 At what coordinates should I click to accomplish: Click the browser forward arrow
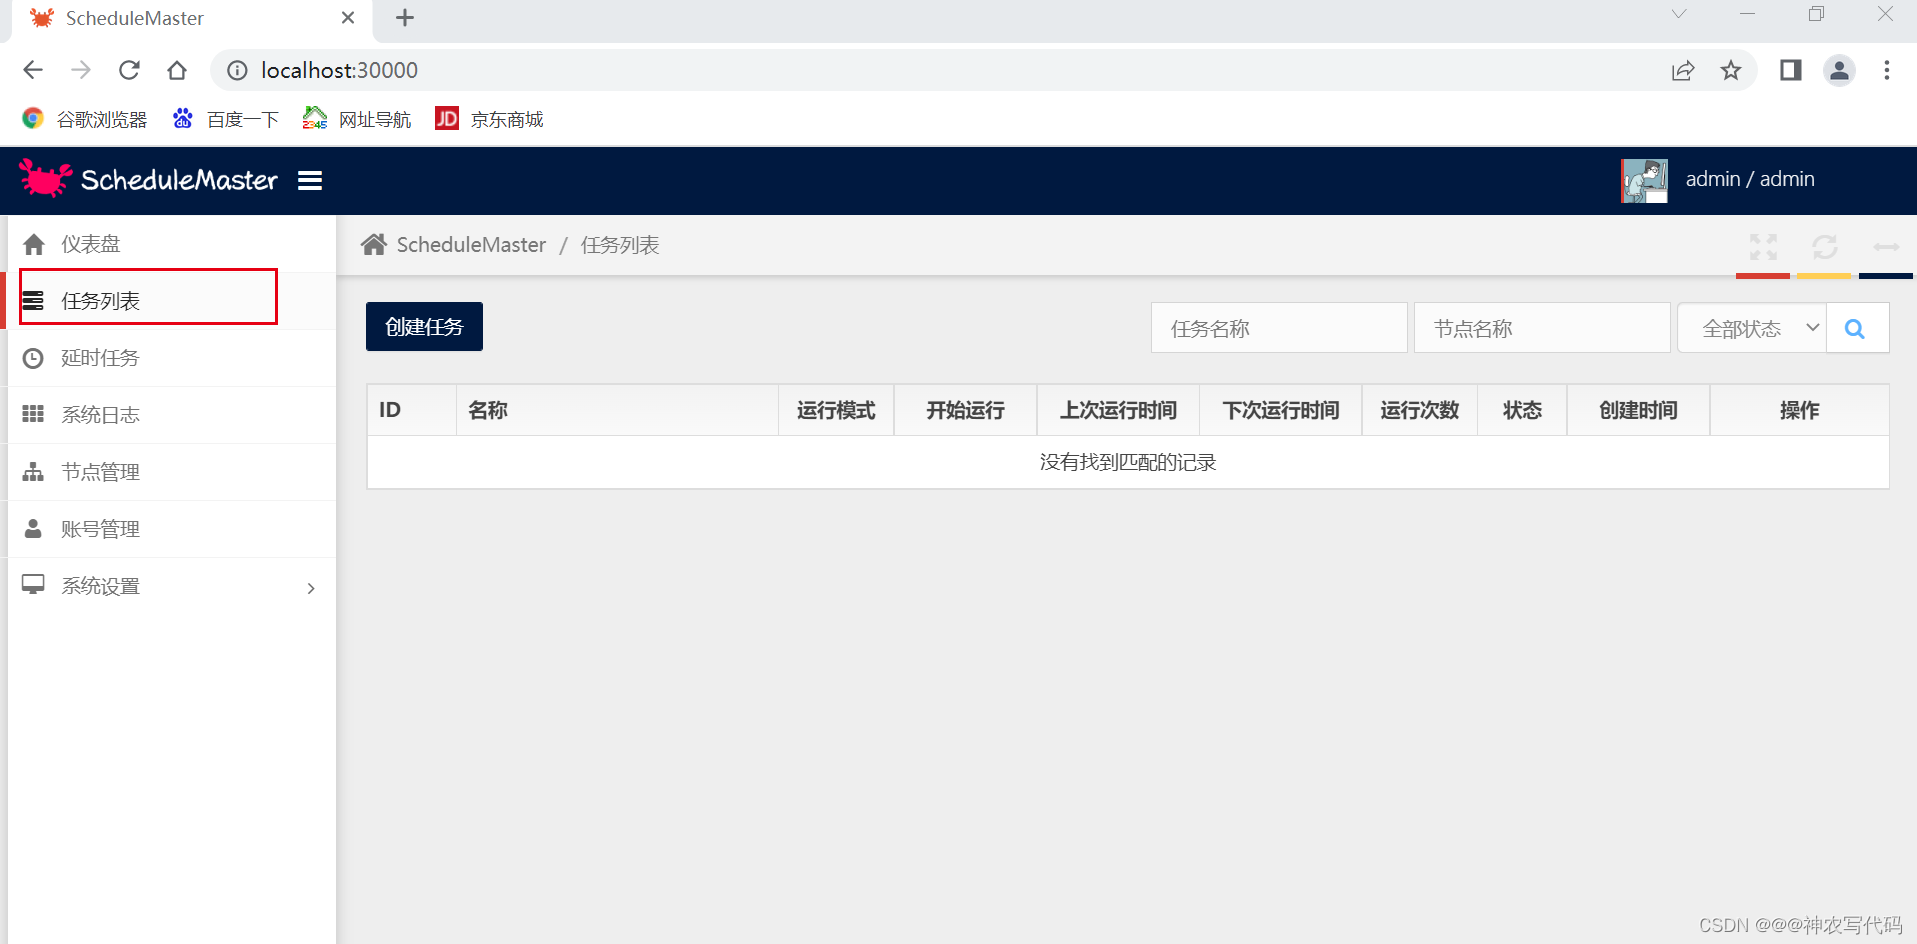[x=81, y=70]
